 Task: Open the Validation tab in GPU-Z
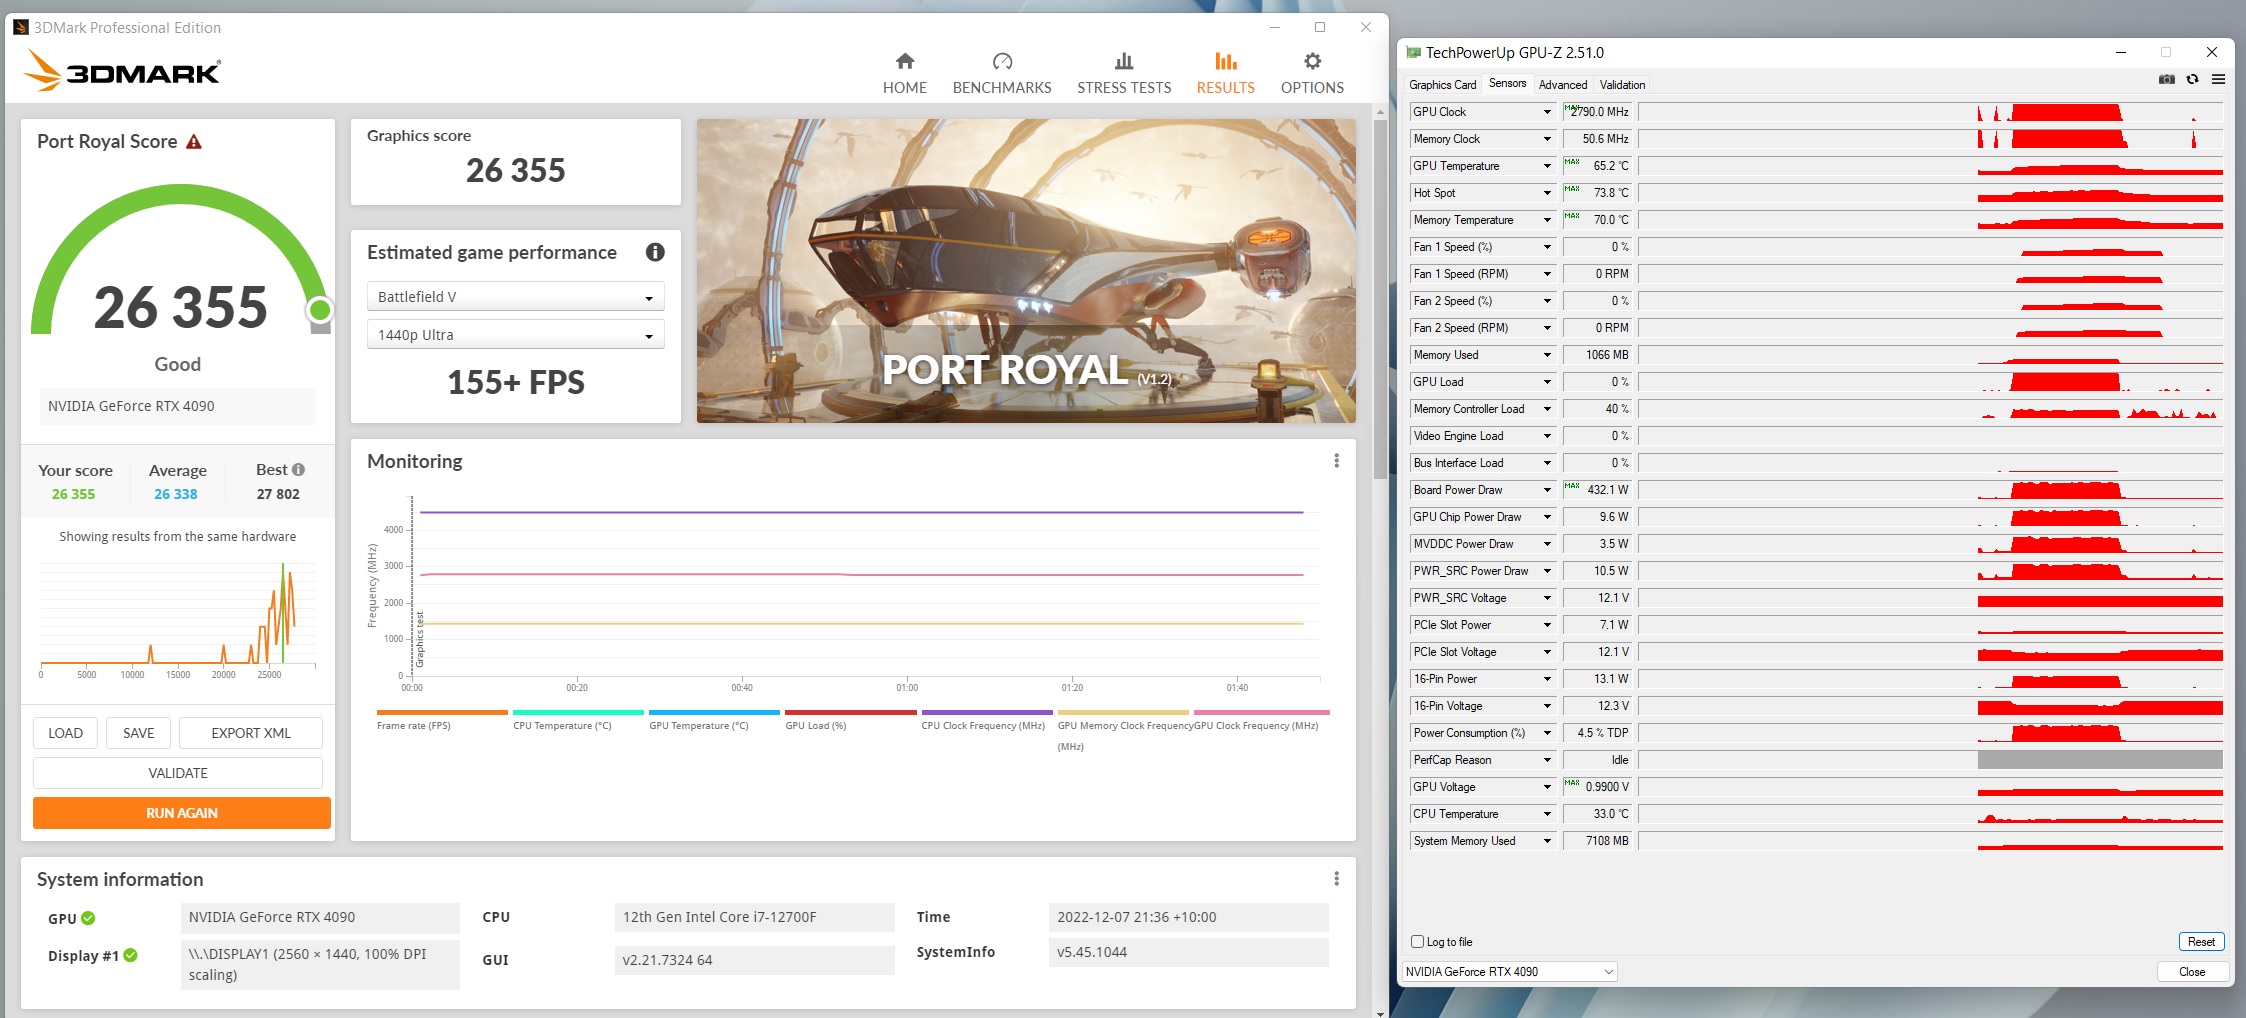[x=1622, y=85]
